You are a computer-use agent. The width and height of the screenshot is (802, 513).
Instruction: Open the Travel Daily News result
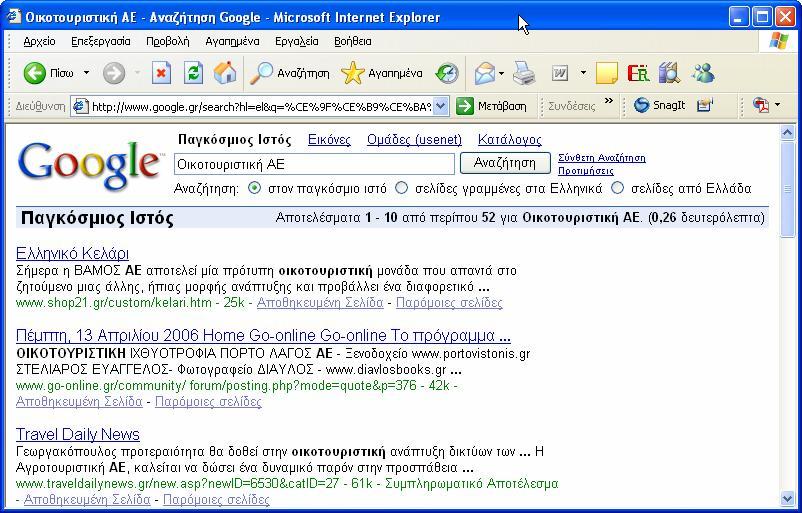[x=78, y=434]
